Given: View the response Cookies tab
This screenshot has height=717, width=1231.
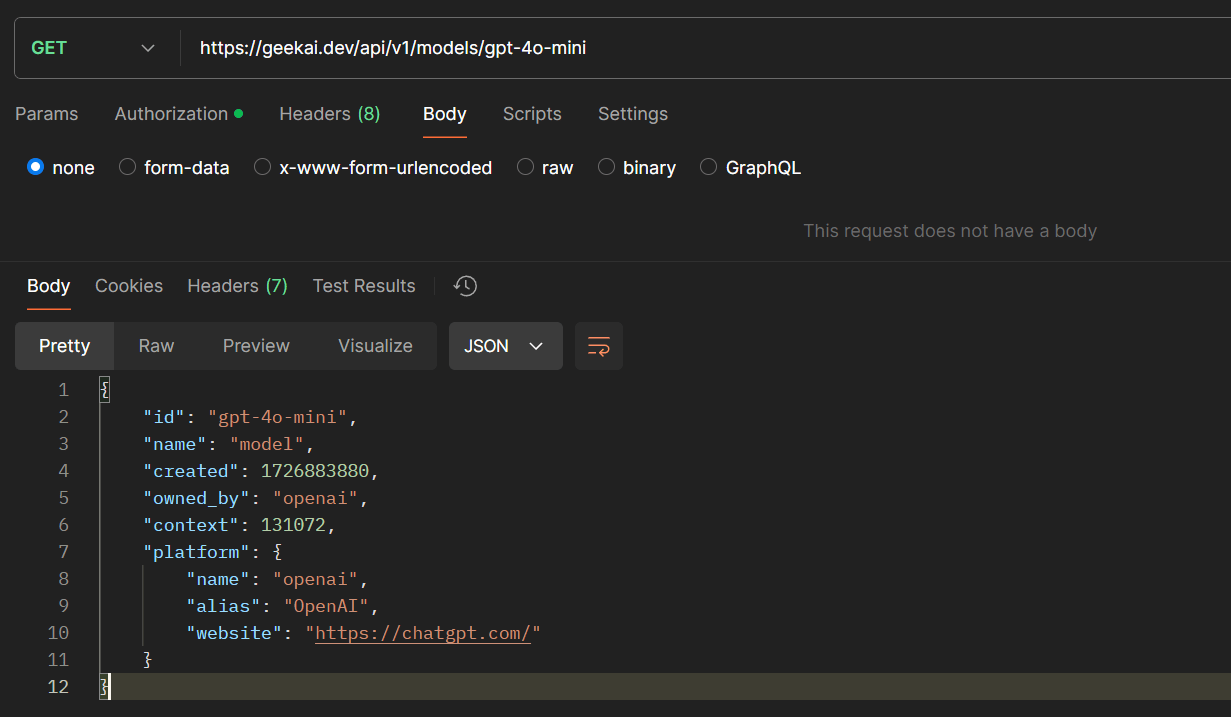Looking at the screenshot, I should point(129,286).
